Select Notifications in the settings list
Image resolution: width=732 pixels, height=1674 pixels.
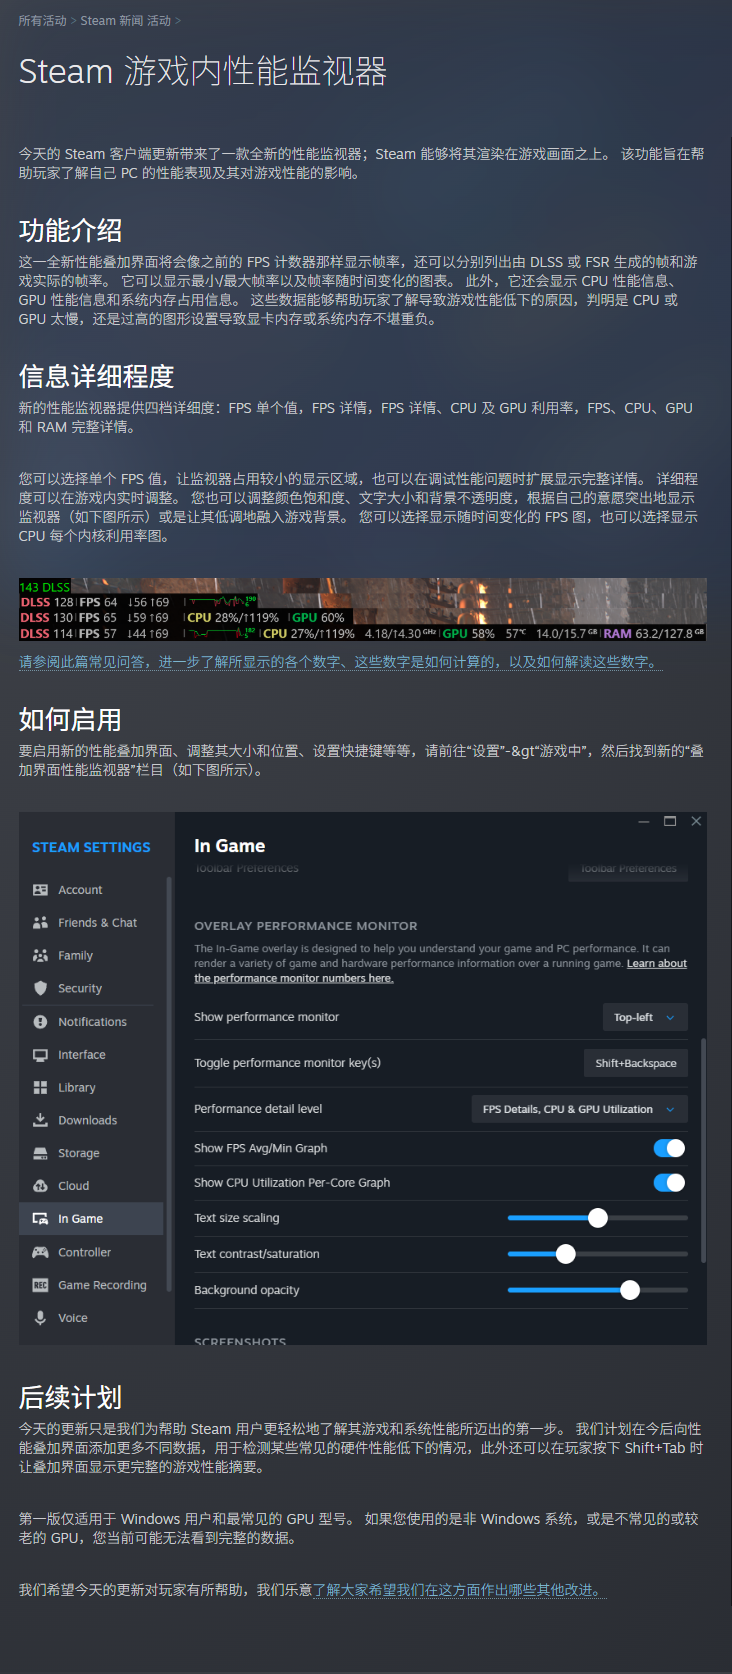[92, 1022]
